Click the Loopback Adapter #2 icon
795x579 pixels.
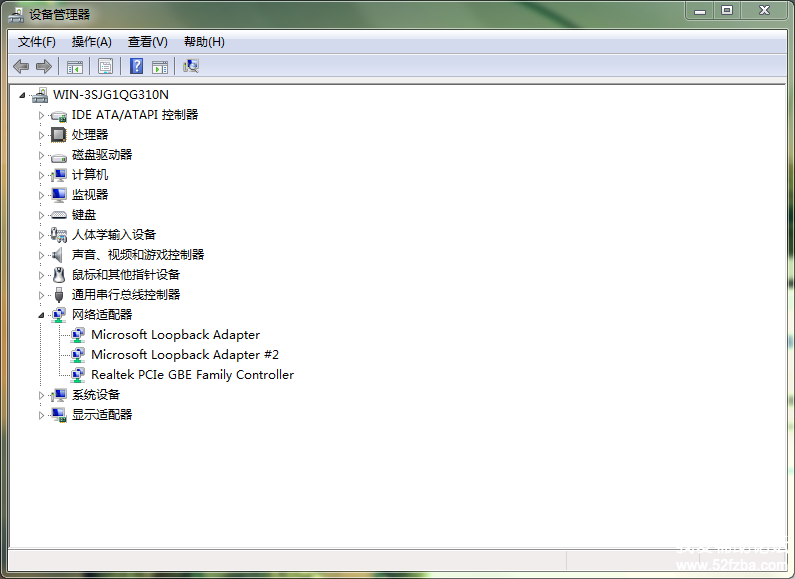(x=78, y=355)
